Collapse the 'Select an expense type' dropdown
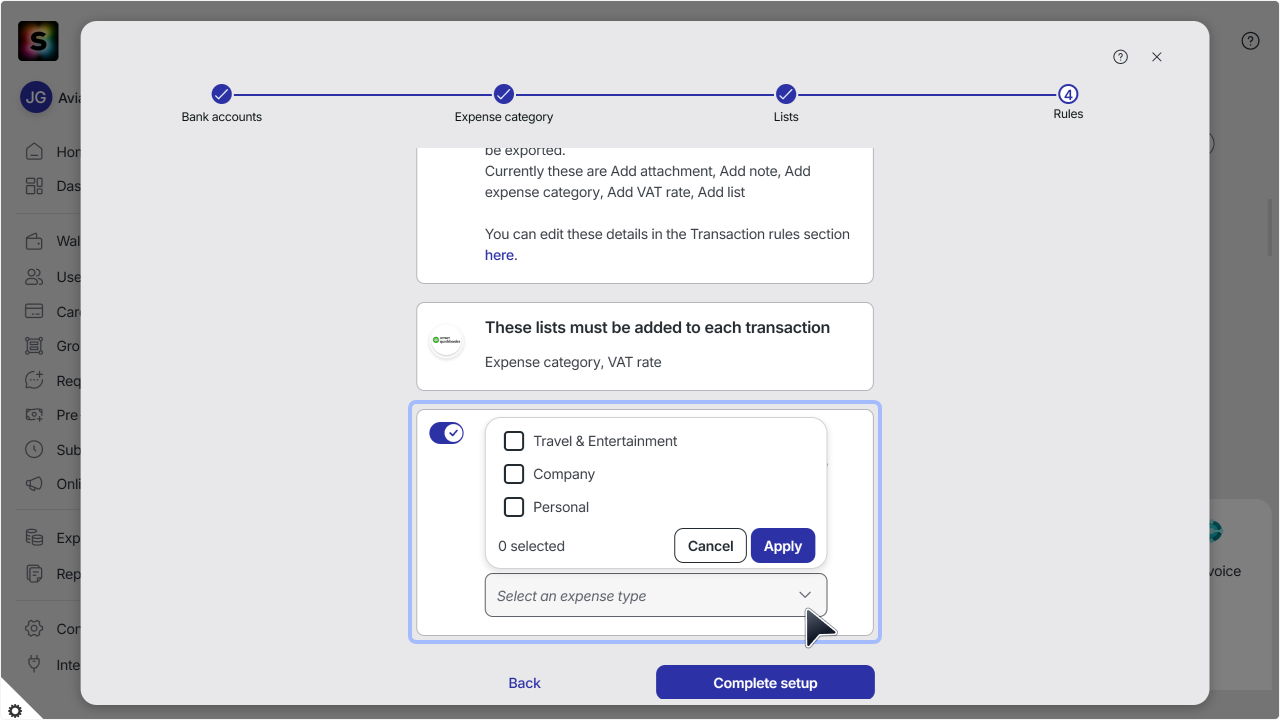The image size is (1280, 720). point(656,595)
